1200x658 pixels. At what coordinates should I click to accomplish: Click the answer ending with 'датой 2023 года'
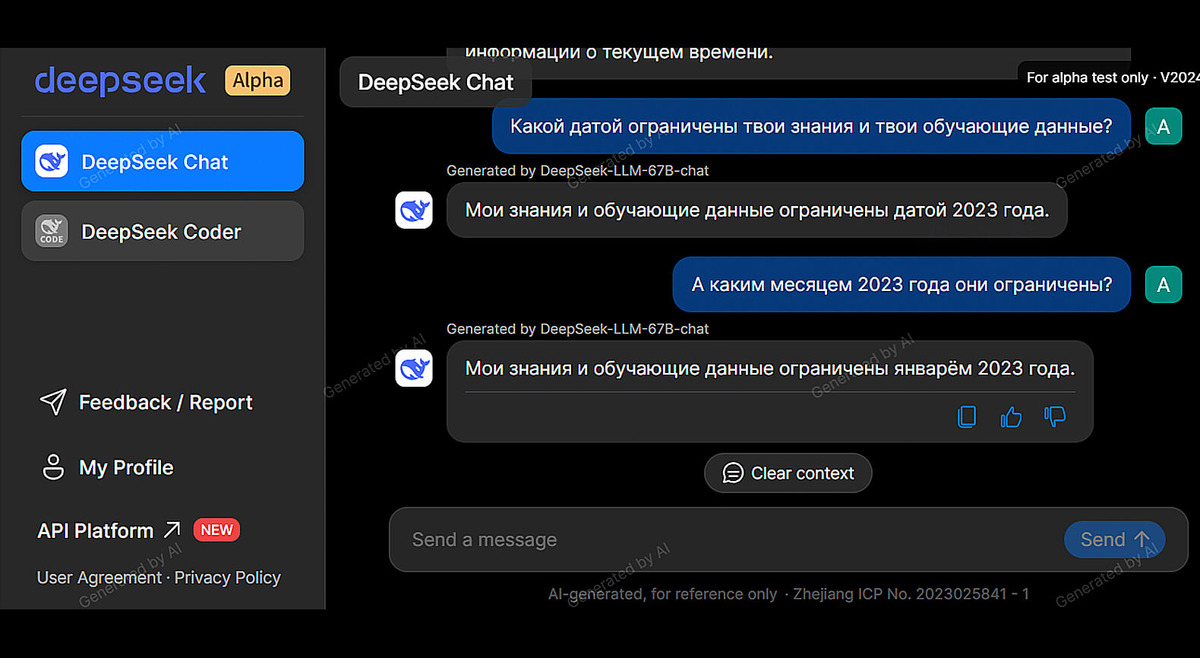[757, 210]
